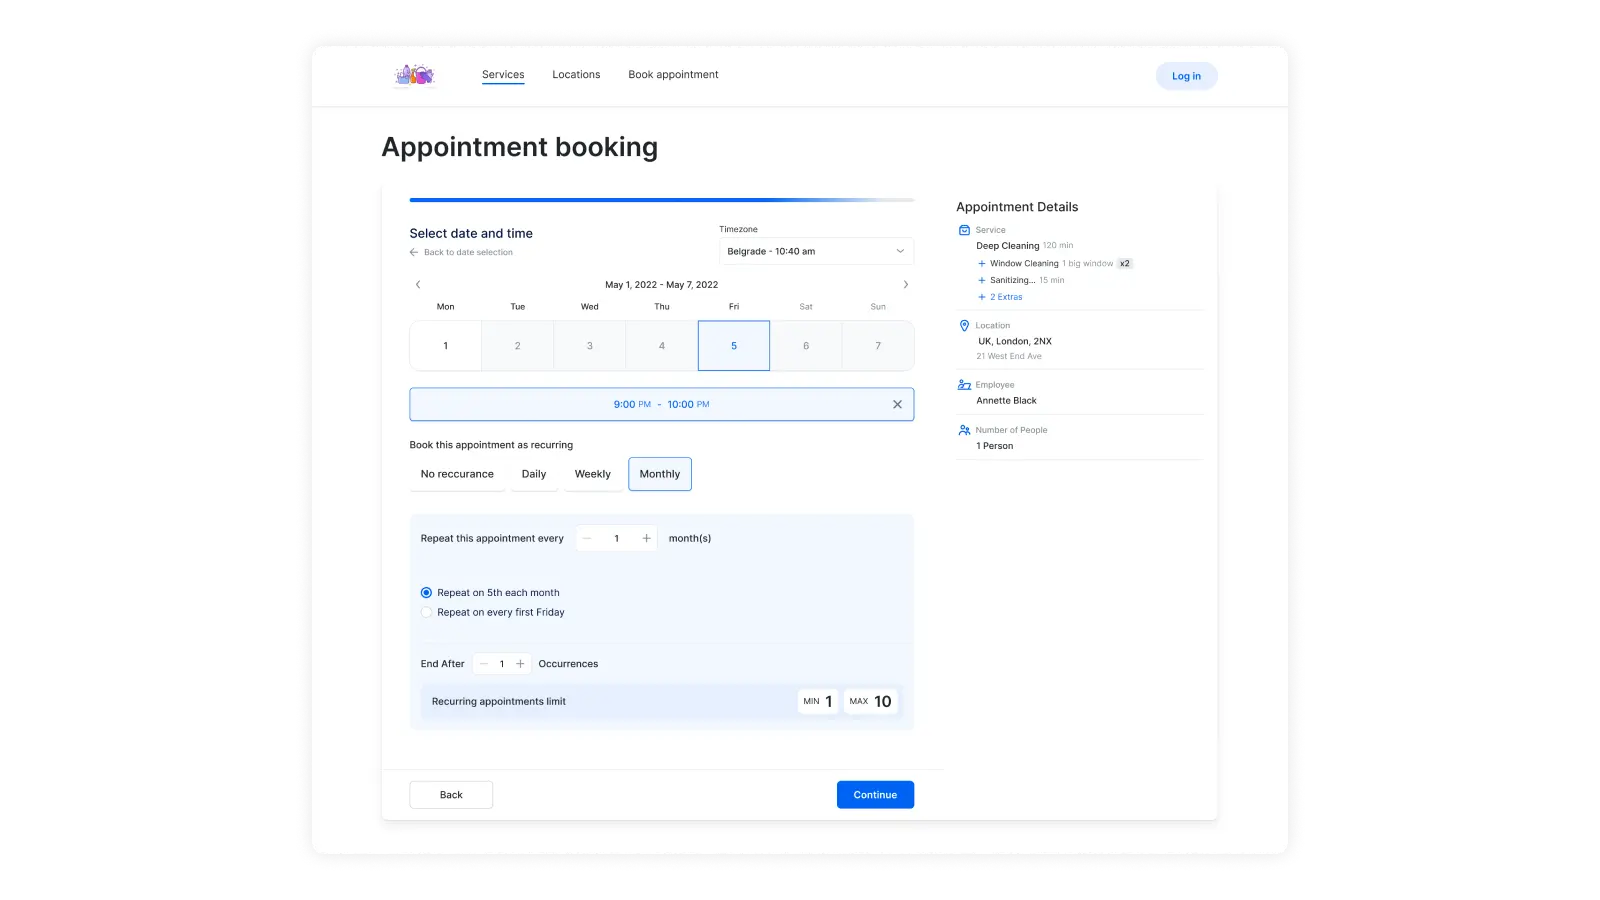Click Number of People icon
Screen dimensions: 1600x900
click(x=964, y=430)
